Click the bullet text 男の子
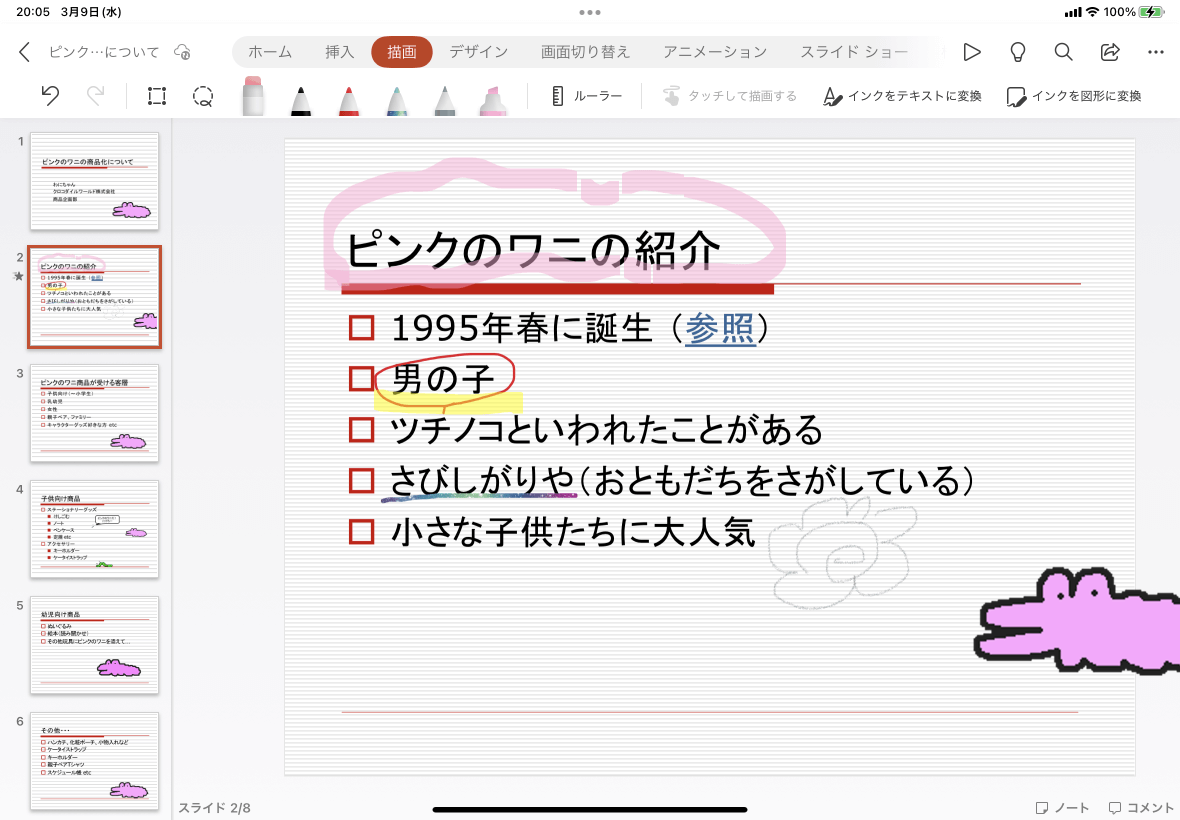 [443, 378]
